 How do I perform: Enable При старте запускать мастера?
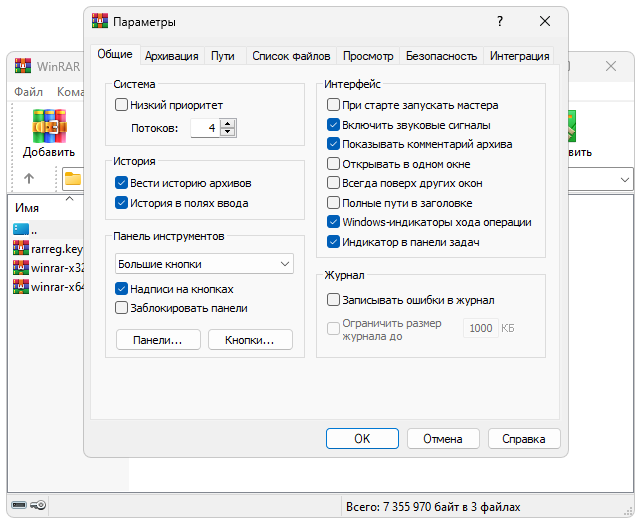333,105
